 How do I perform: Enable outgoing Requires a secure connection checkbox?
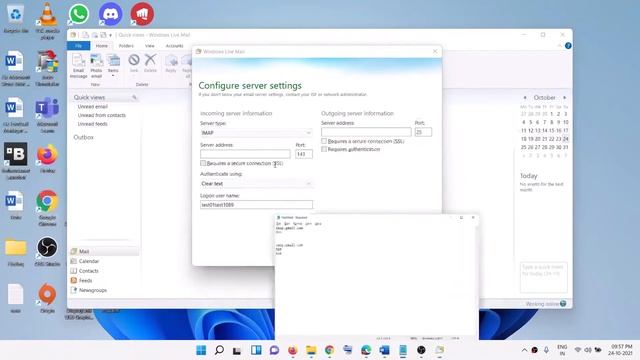(324, 141)
